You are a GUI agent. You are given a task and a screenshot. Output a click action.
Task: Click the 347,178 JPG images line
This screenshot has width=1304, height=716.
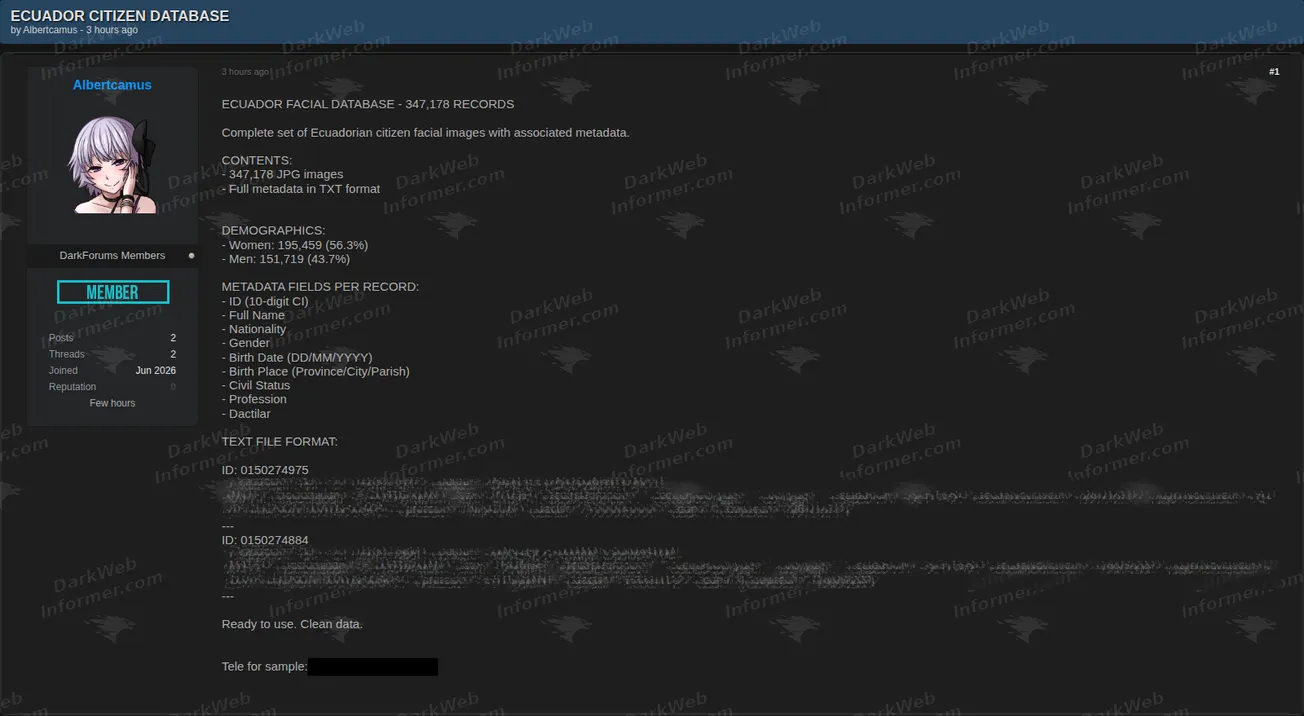[282, 174]
